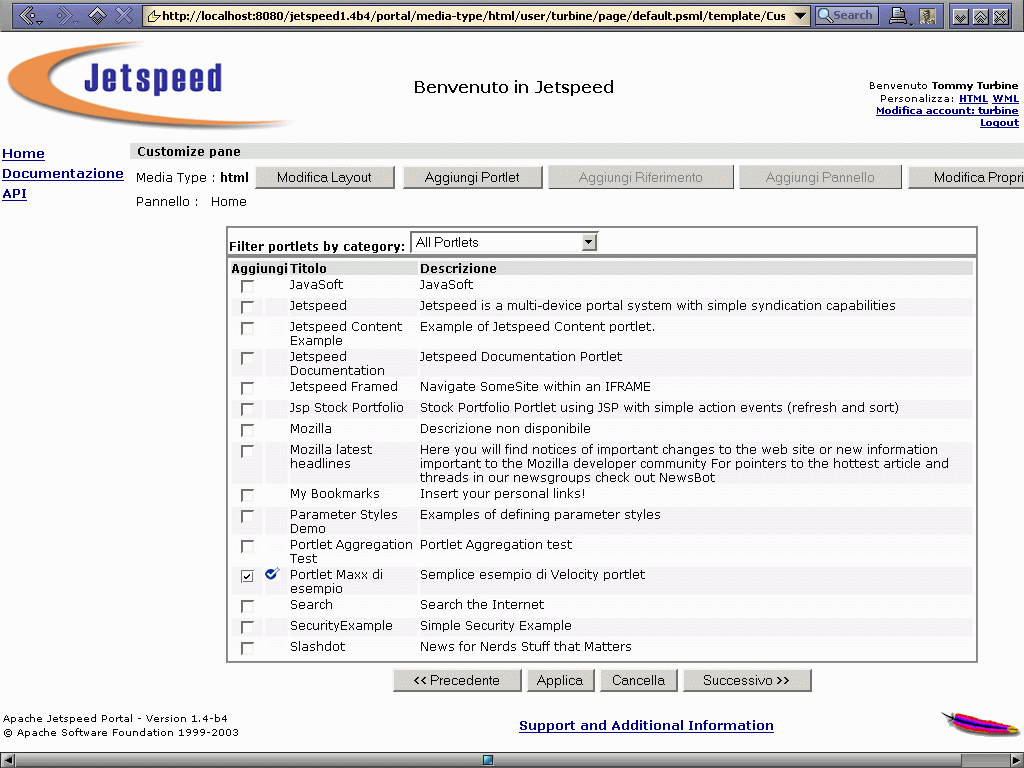This screenshot has width=1024, height=768.
Task: Click the Jetspeed logo image
Action: click(x=149, y=84)
